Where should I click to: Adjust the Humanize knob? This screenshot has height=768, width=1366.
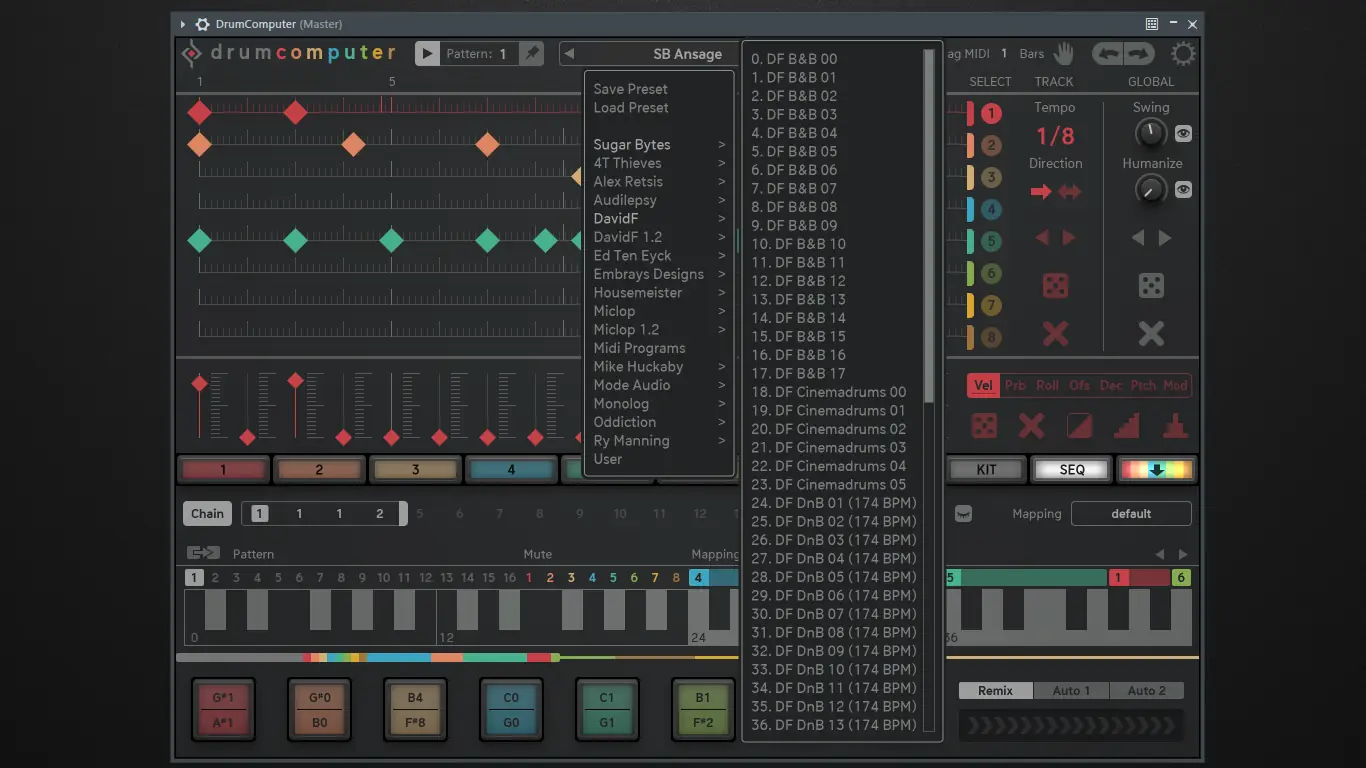click(1151, 189)
